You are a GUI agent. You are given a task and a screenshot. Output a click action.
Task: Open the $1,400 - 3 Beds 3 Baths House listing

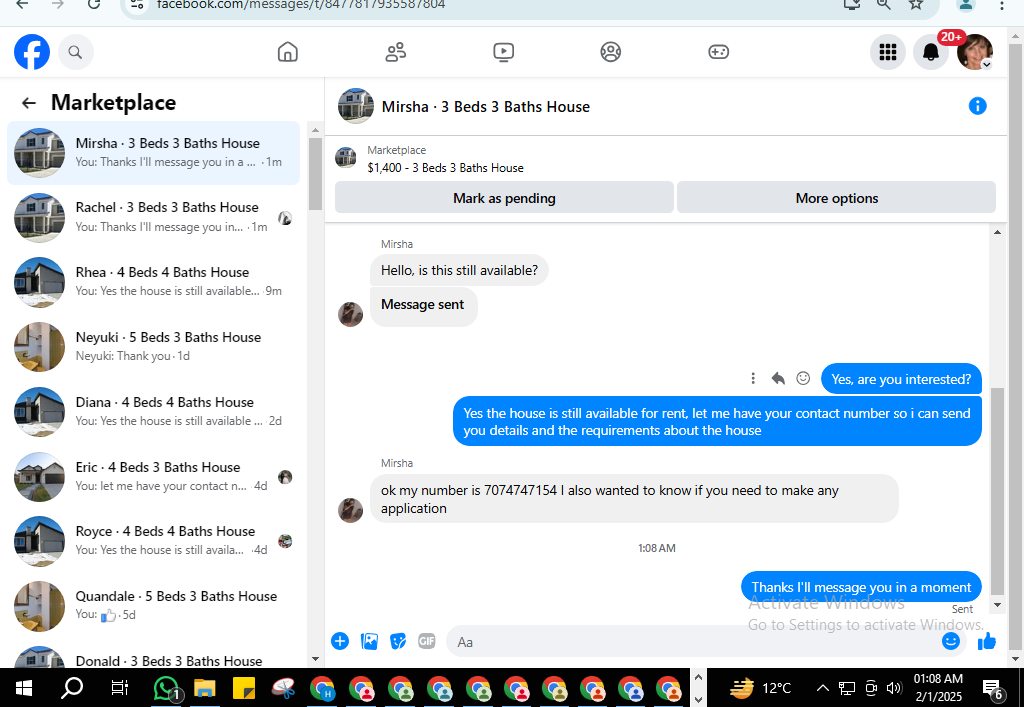[x=445, y=168]
